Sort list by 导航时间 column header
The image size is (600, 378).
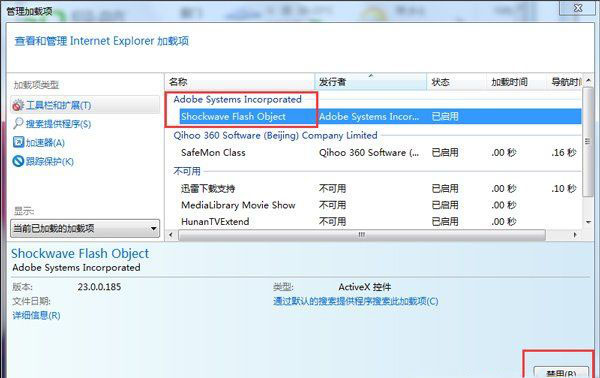(565, 82)
